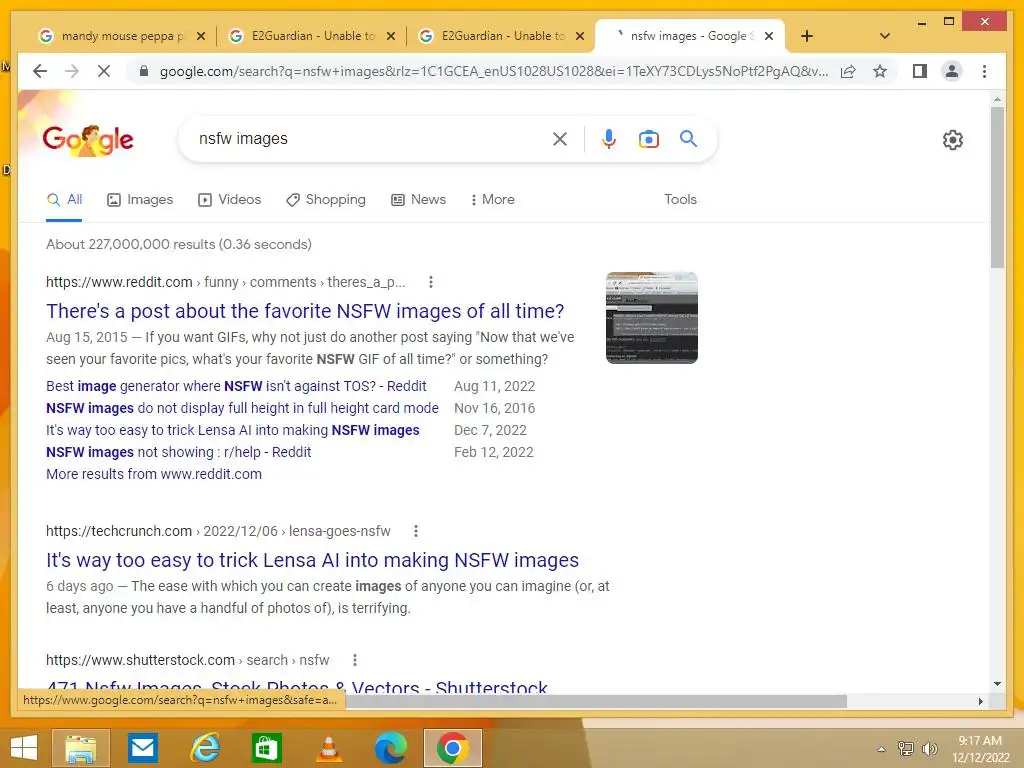Bookmark this page with the star

(880, 71)
